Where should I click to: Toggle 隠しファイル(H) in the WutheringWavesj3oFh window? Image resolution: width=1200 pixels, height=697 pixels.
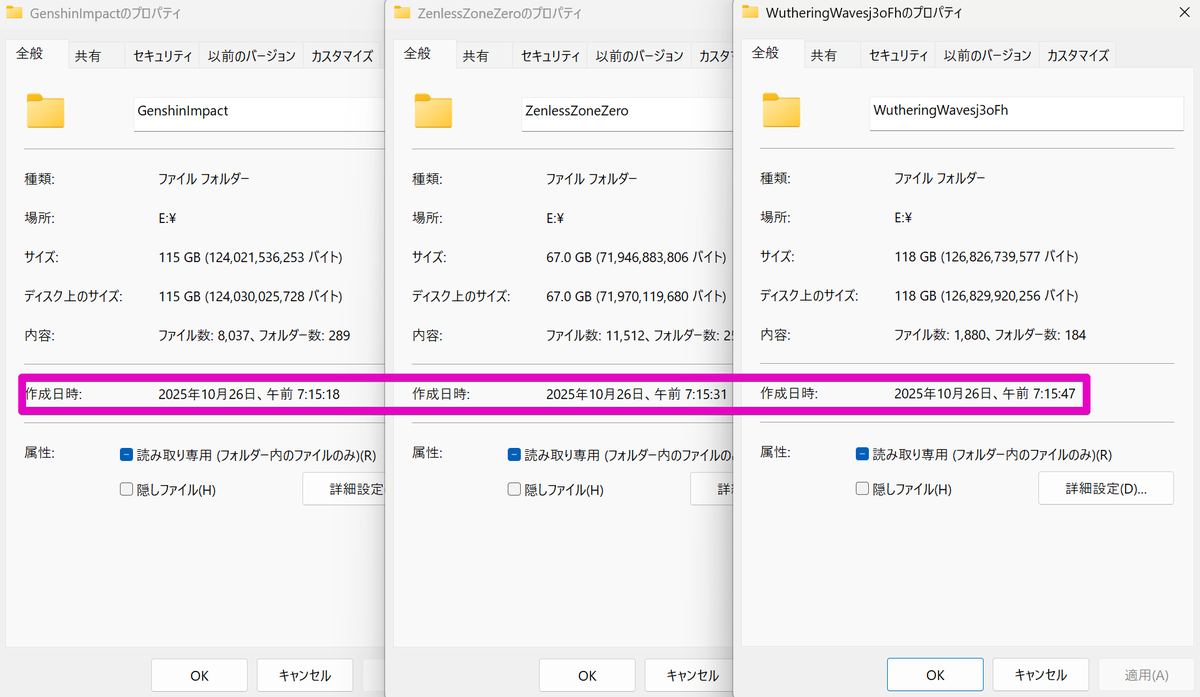862,489
